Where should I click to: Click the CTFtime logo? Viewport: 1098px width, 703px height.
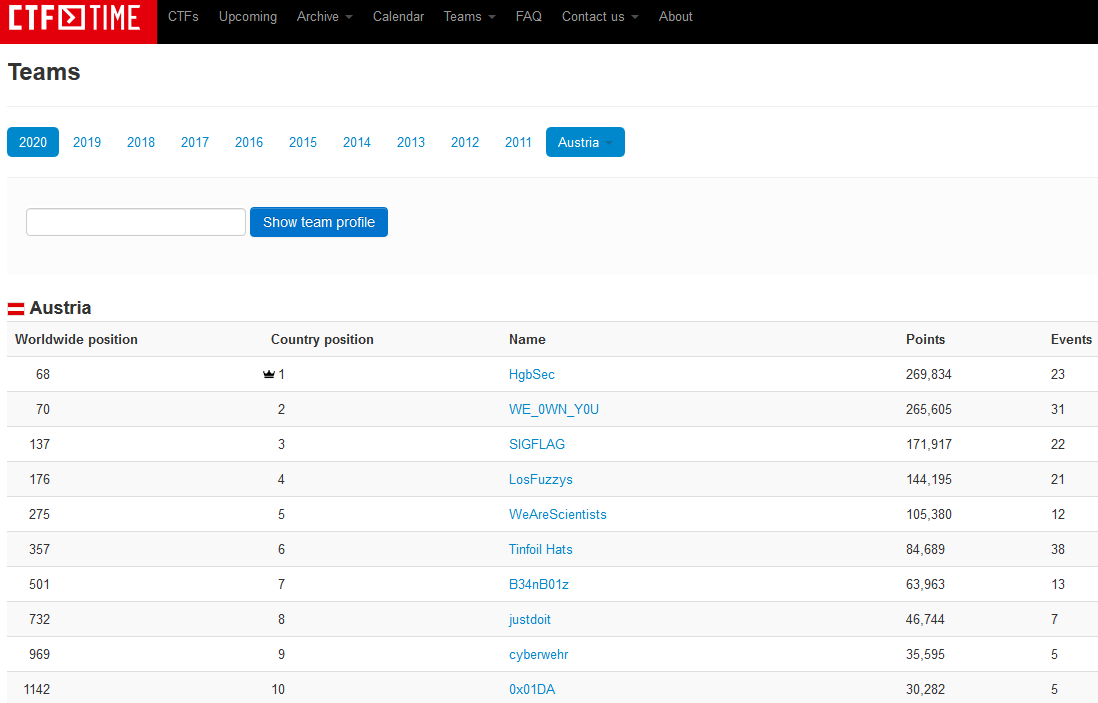(x=78, y=21)
